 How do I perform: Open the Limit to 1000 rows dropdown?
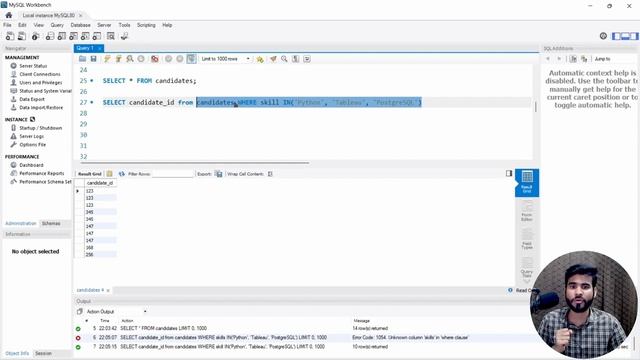coord(225,59)
